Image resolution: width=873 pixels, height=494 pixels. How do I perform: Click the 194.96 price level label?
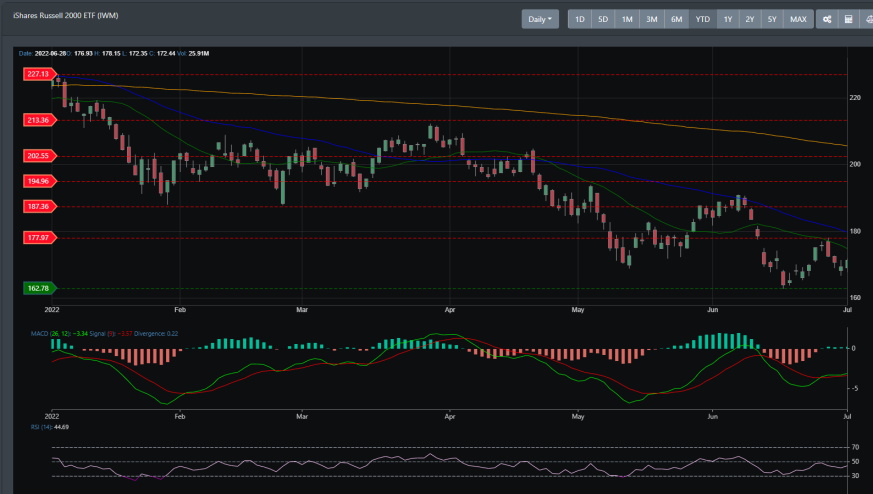[39, 181]
